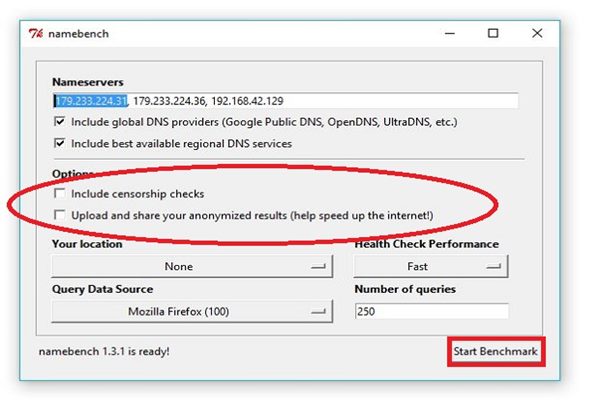Toggle Include best available regional DNS services

[x=59, y=143]
